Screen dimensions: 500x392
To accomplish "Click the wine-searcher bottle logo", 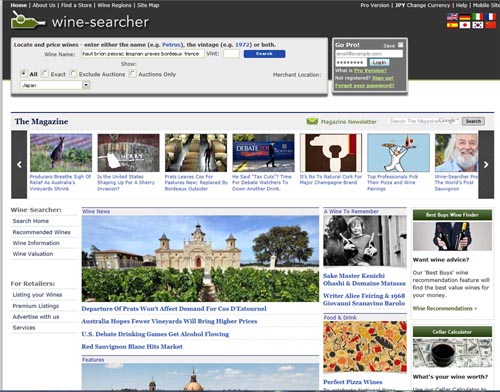I will [x=27, y=20].
